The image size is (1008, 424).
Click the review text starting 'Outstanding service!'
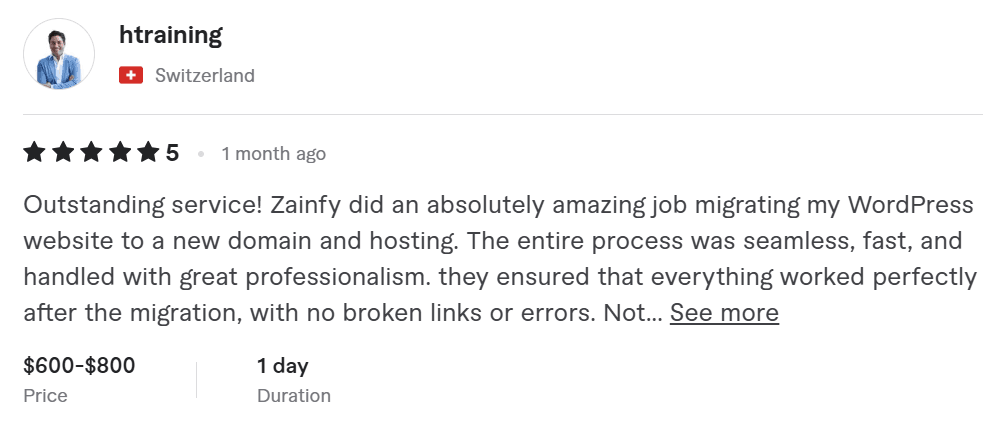click(500, 260)
